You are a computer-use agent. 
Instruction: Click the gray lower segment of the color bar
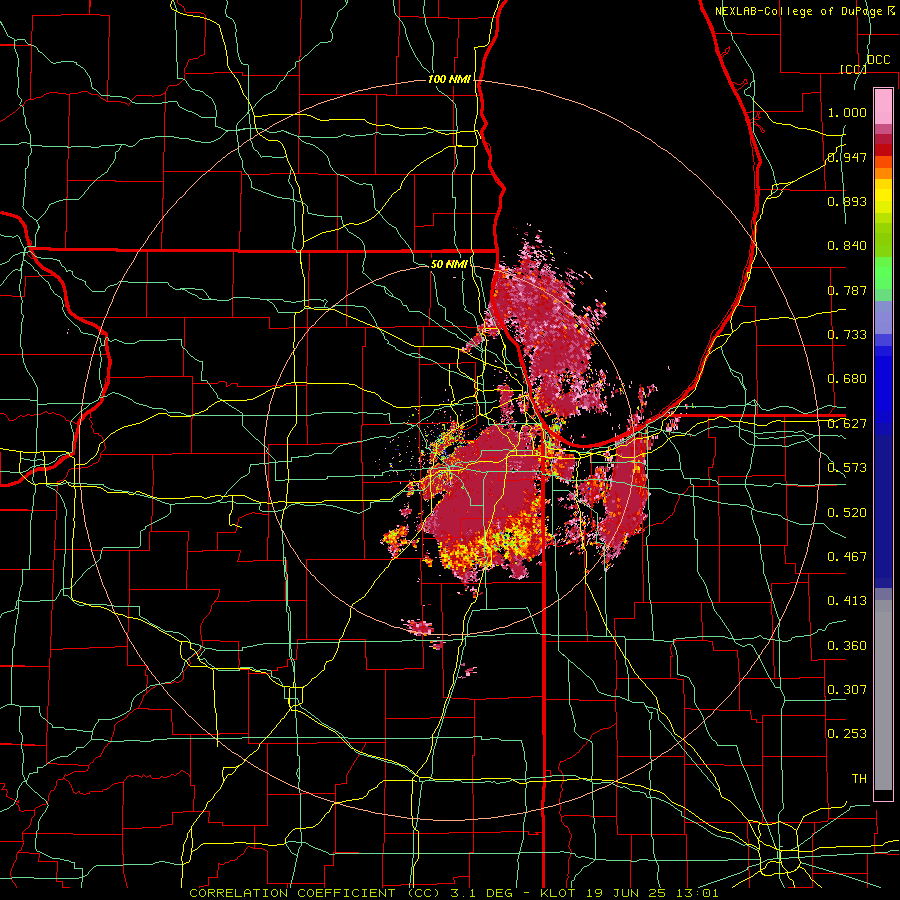tap(883, 695)
